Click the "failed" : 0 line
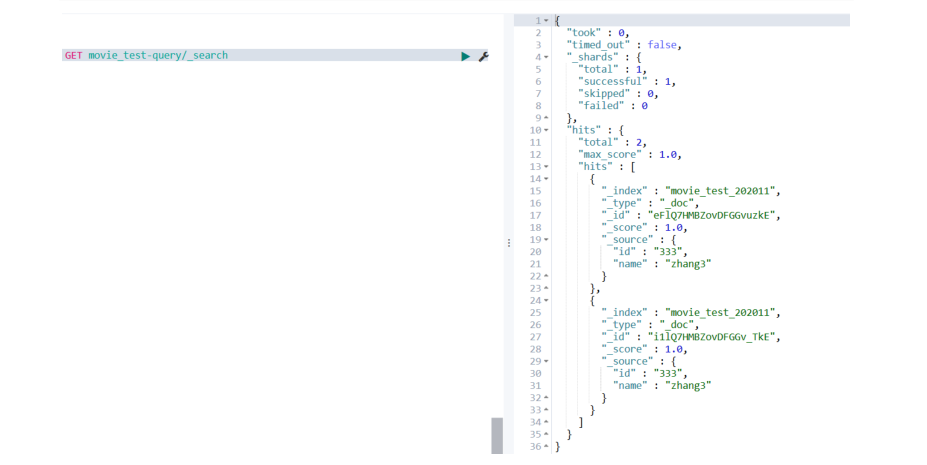Image resolution: width=927 pixels, height=465 pixels. pos(612,106)
